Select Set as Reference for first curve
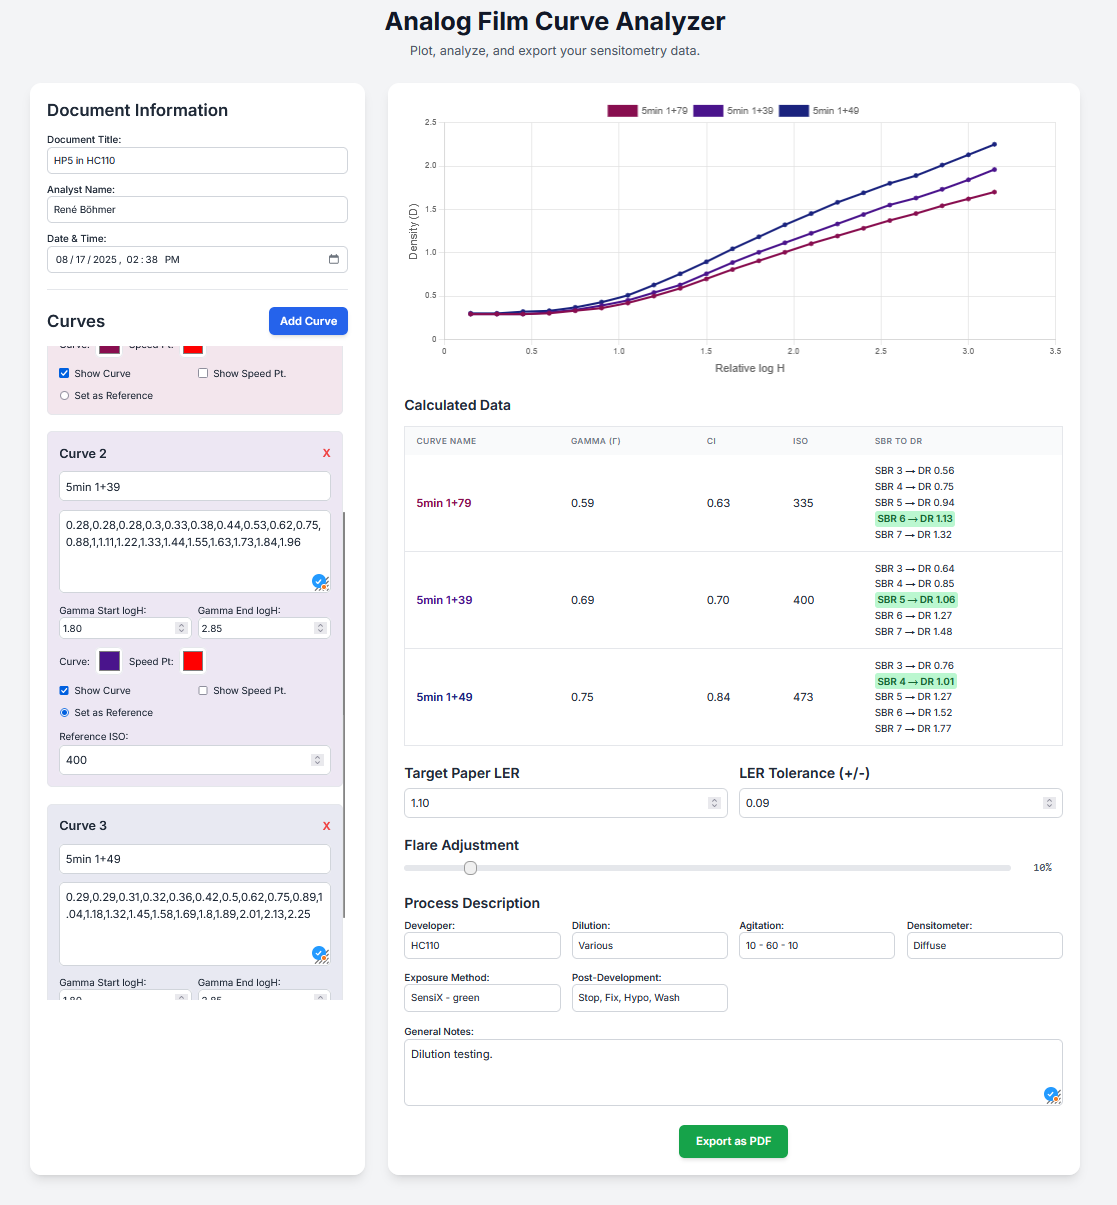The image size is (1117, 1205). 64,396
